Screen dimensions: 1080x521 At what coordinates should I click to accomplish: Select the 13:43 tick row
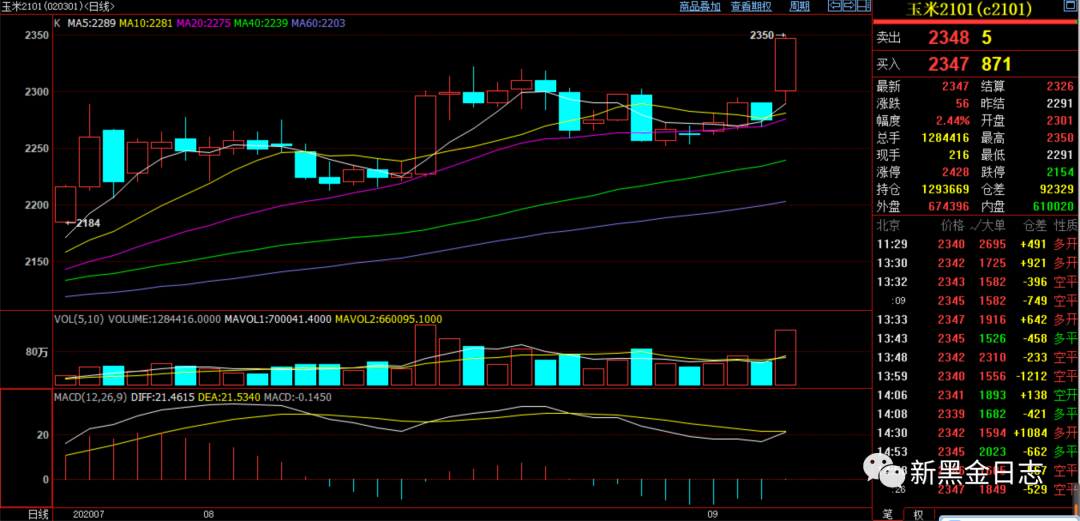pyautogui.click(x=975, y=338)
